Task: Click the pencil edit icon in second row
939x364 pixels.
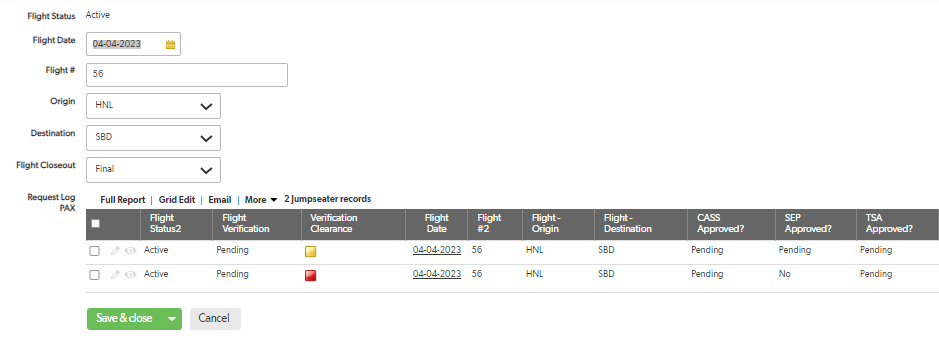Action: click(x=116, y=275)
